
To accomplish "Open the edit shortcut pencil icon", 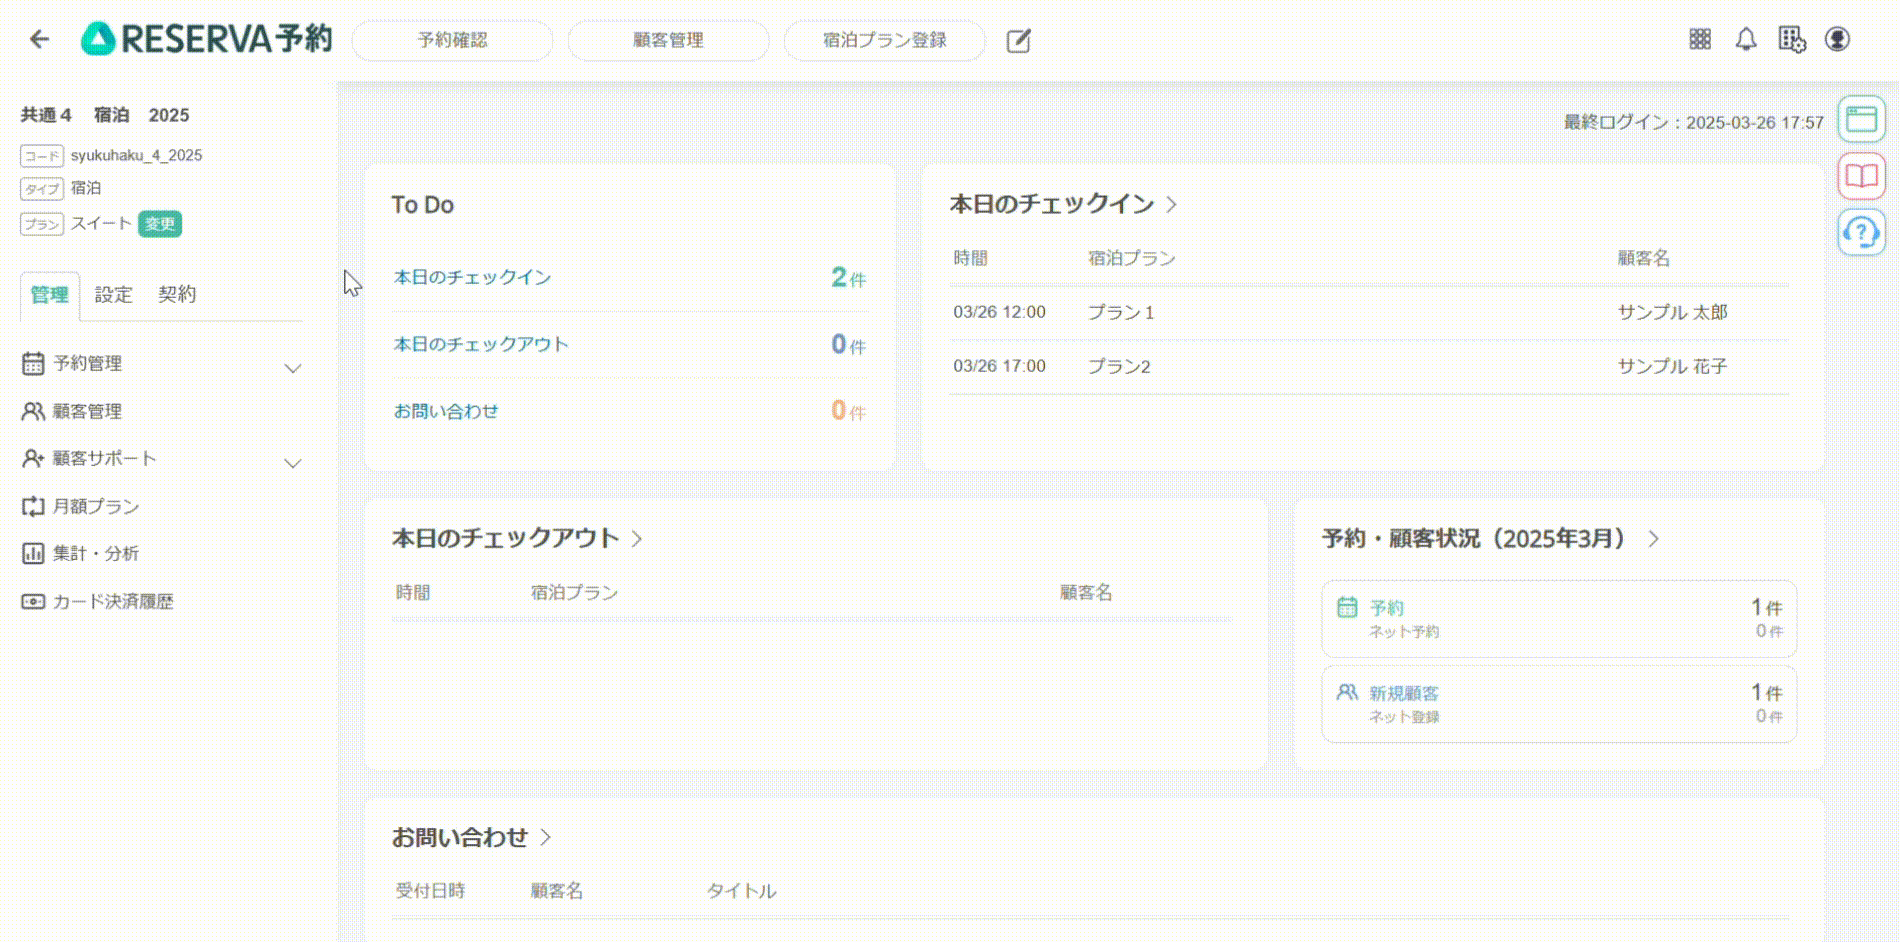I will pos(1018,41).
